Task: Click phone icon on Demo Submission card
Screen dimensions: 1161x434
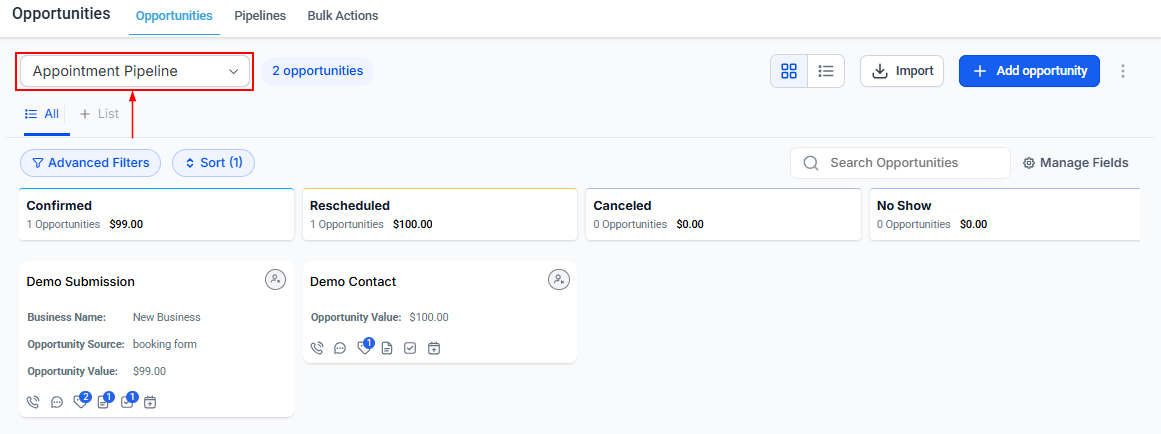Action: click(33, 402)
